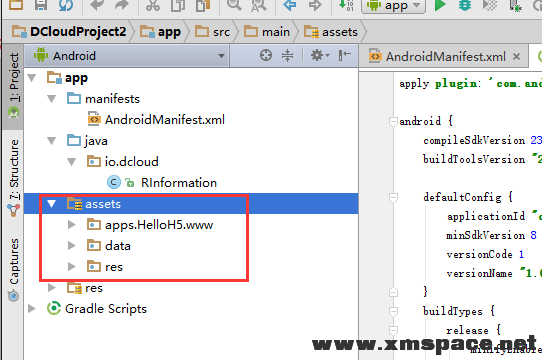Fold the defaultConfig block in the gutter

click(x=393, y=197)
